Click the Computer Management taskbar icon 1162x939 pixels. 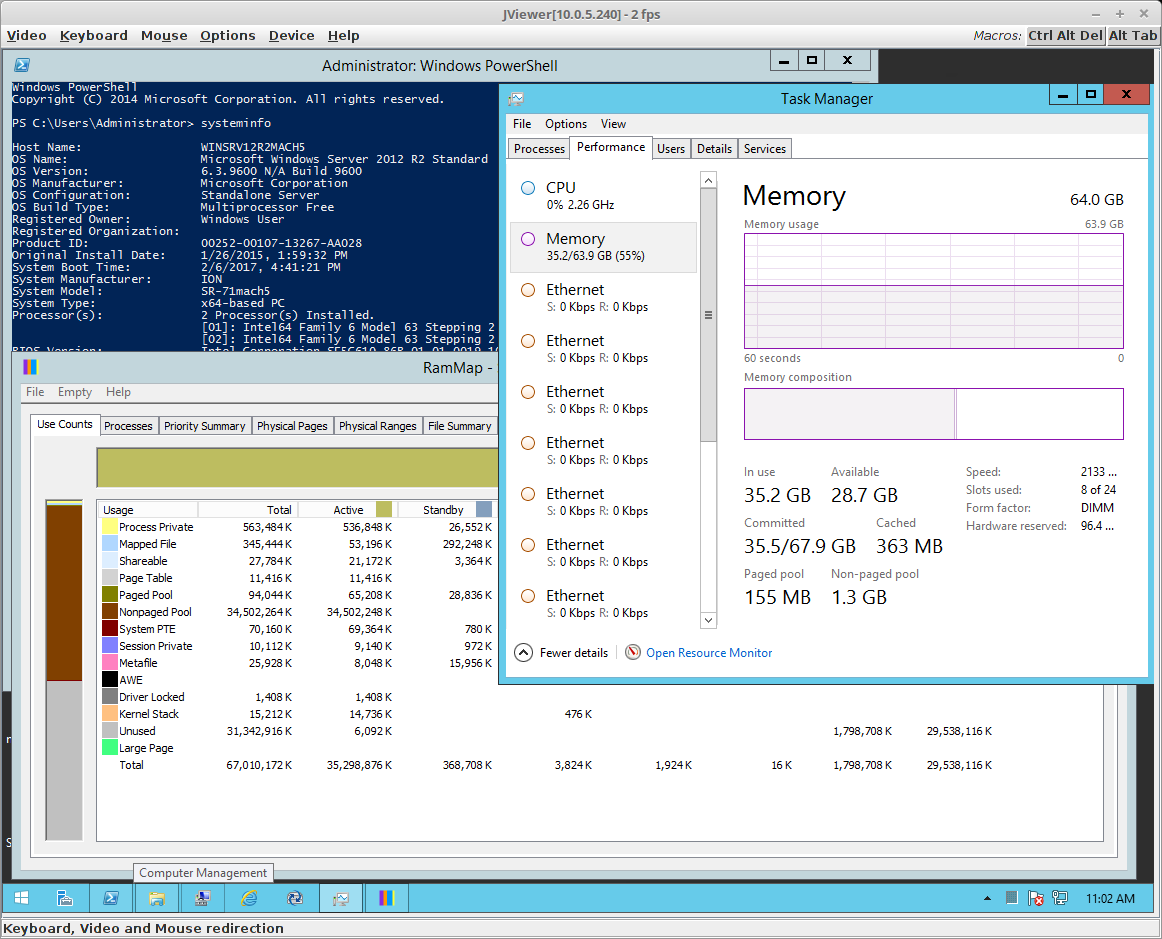pos(202,898)
